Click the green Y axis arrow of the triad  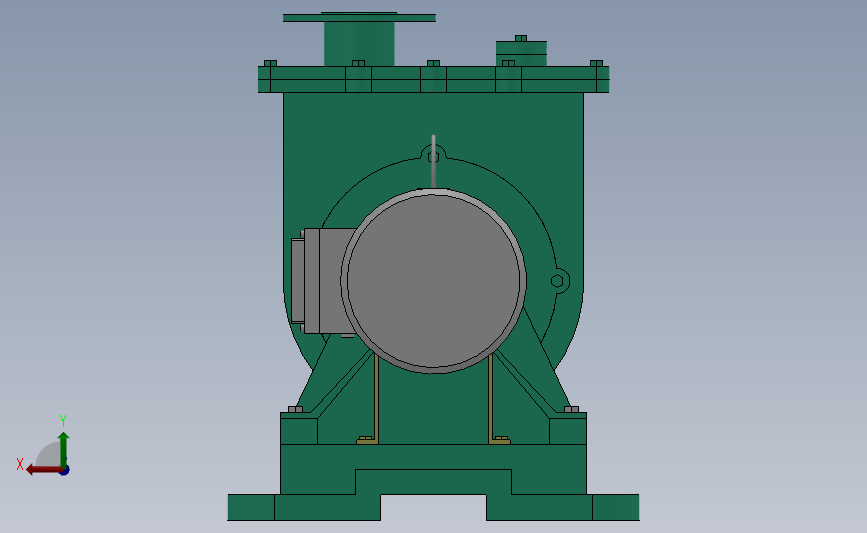pos(64,449)
